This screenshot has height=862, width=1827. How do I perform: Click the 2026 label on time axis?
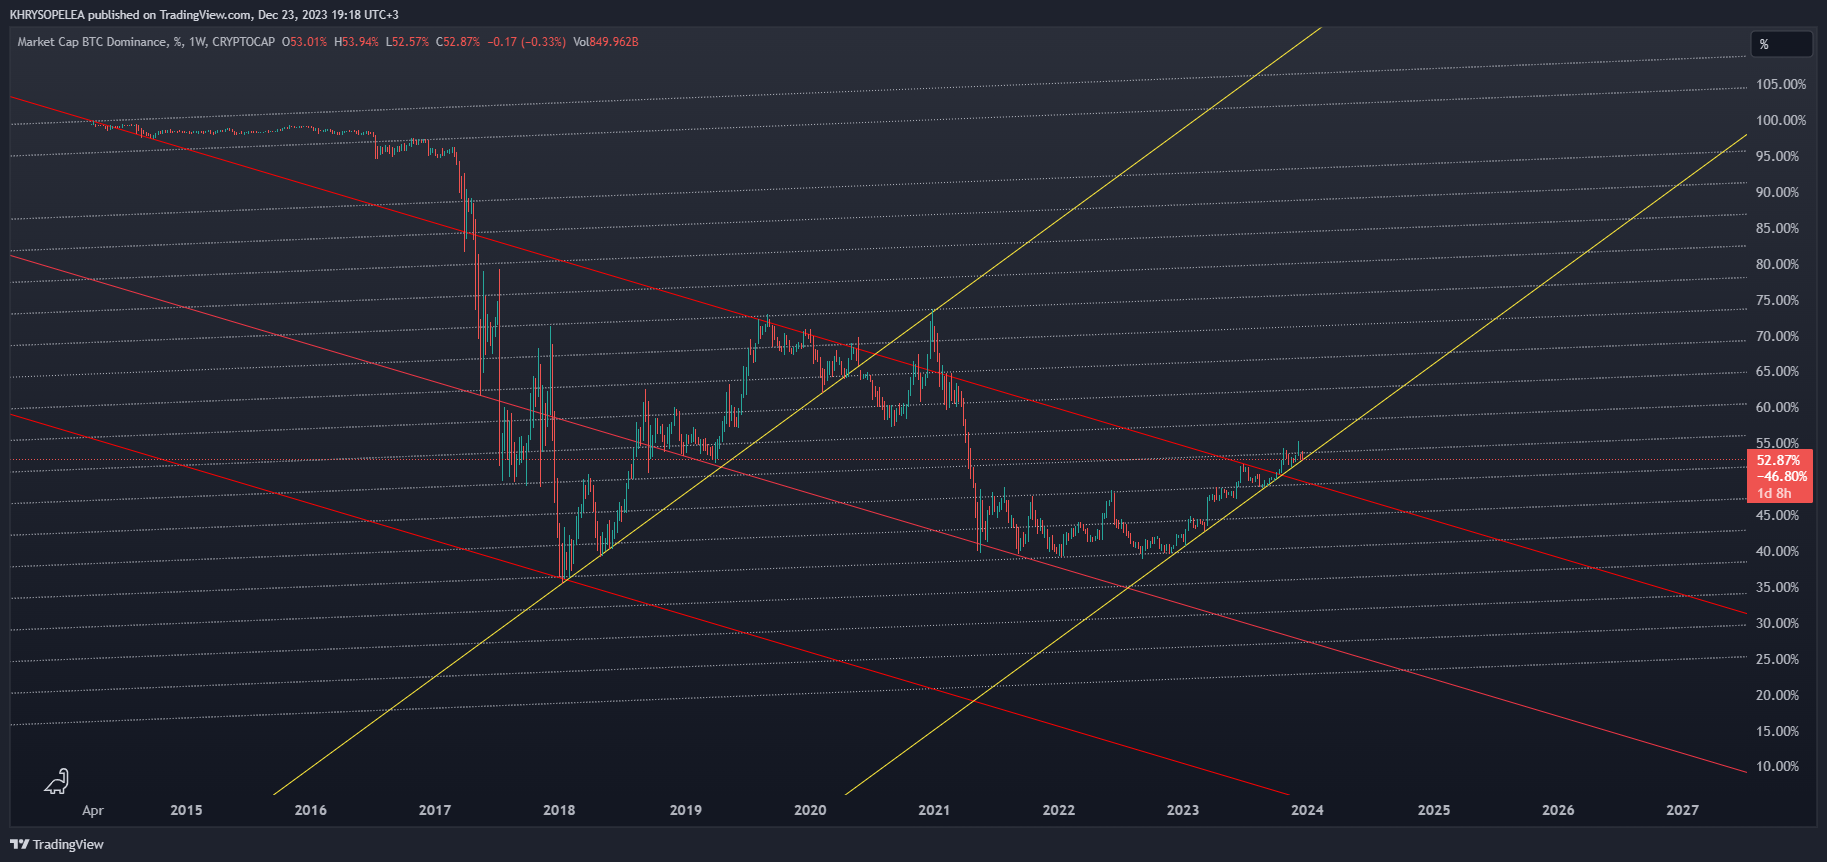[x=1558, y=810]
